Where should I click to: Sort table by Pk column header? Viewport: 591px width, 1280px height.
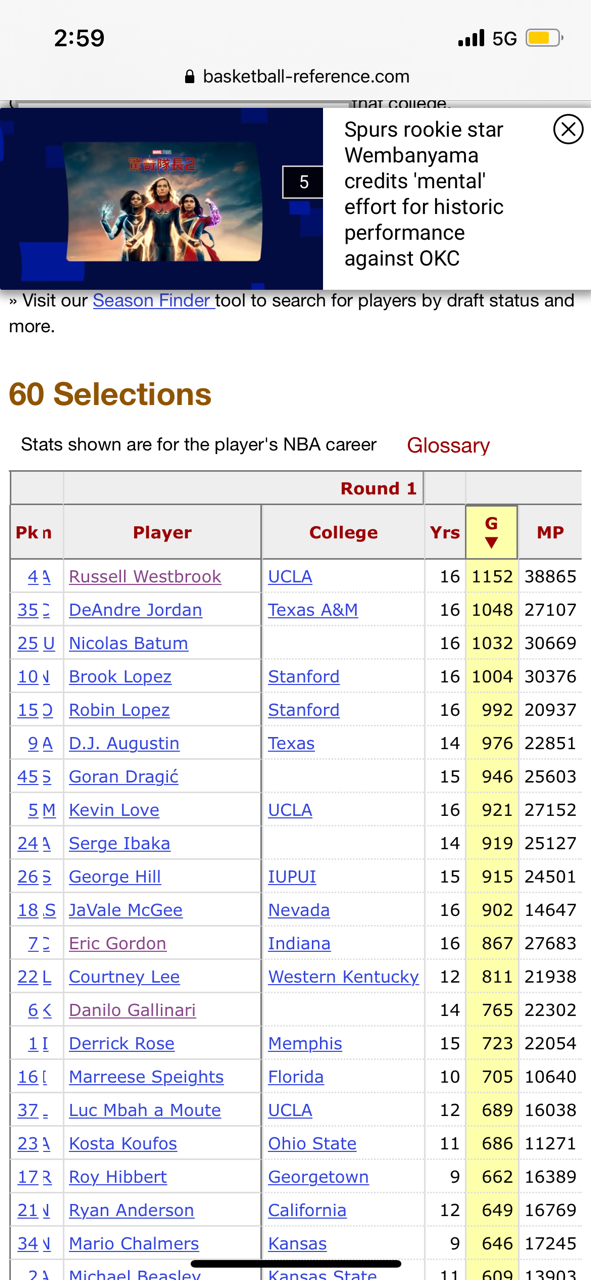coord(27,533)
